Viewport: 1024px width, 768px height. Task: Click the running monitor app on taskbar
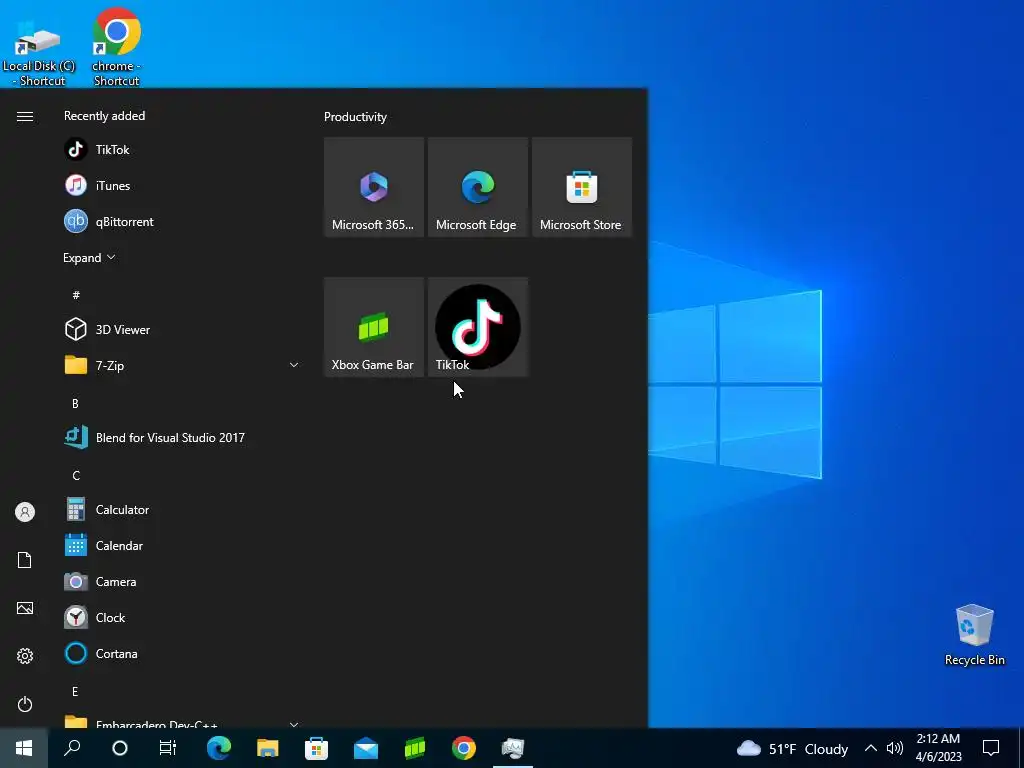(513, 748)
